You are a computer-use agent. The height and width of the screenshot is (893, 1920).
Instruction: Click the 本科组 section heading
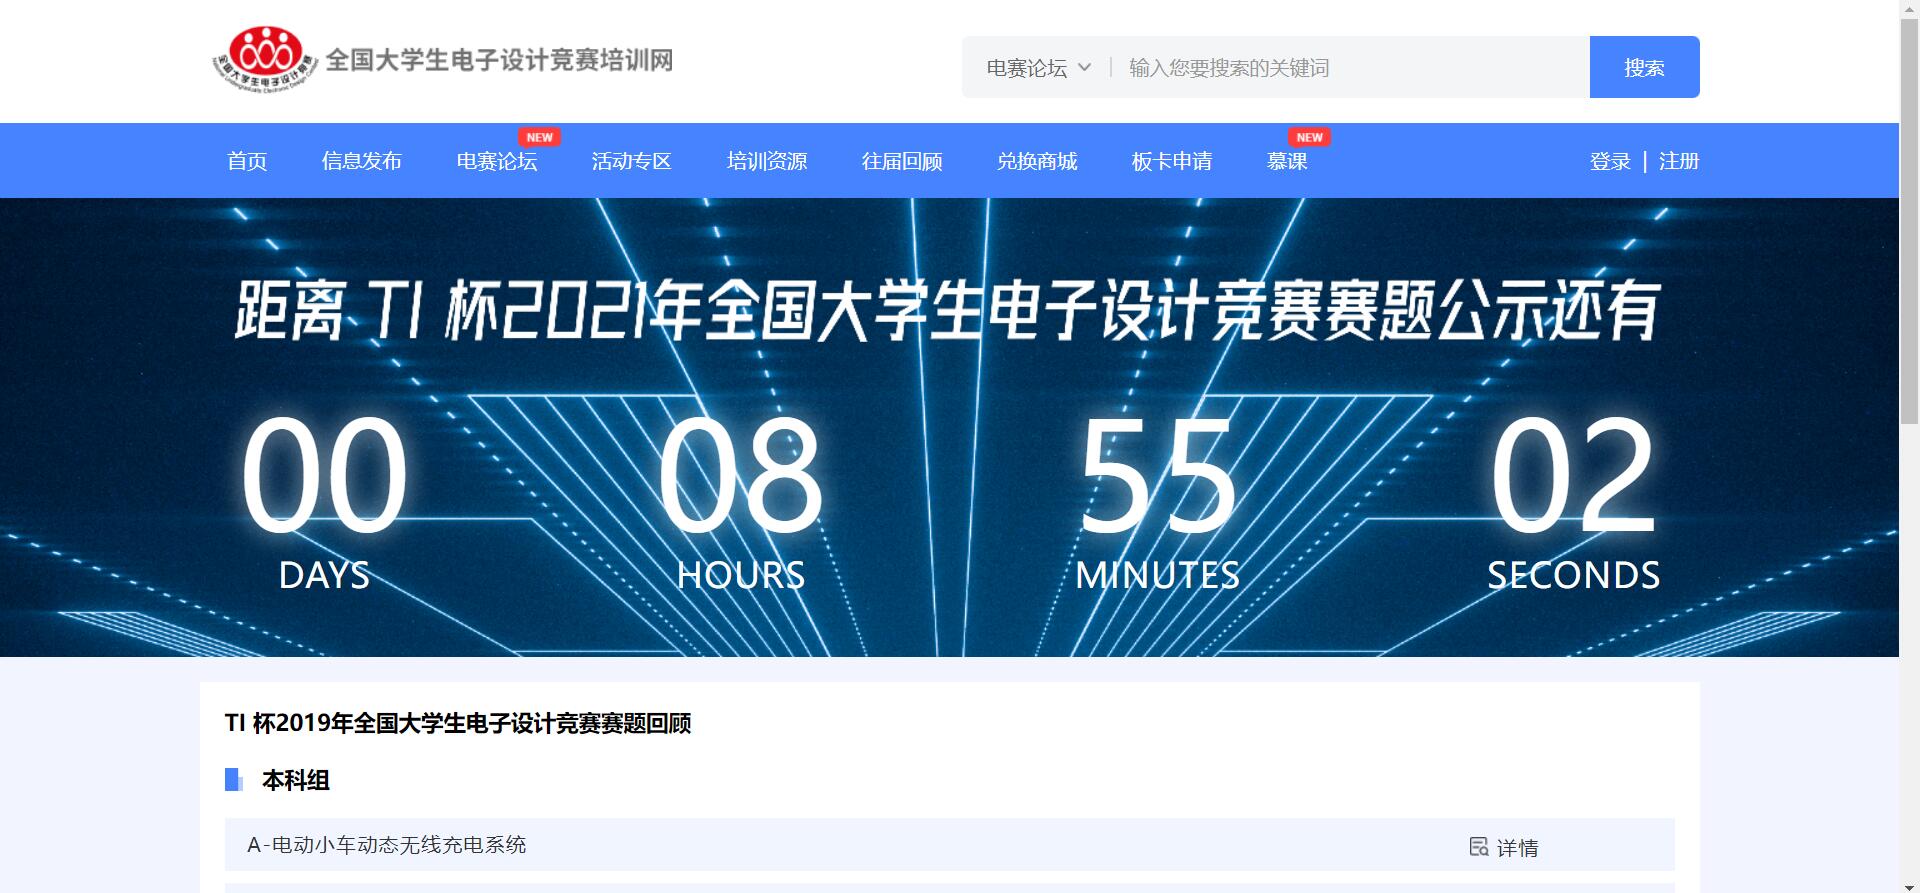296,780
